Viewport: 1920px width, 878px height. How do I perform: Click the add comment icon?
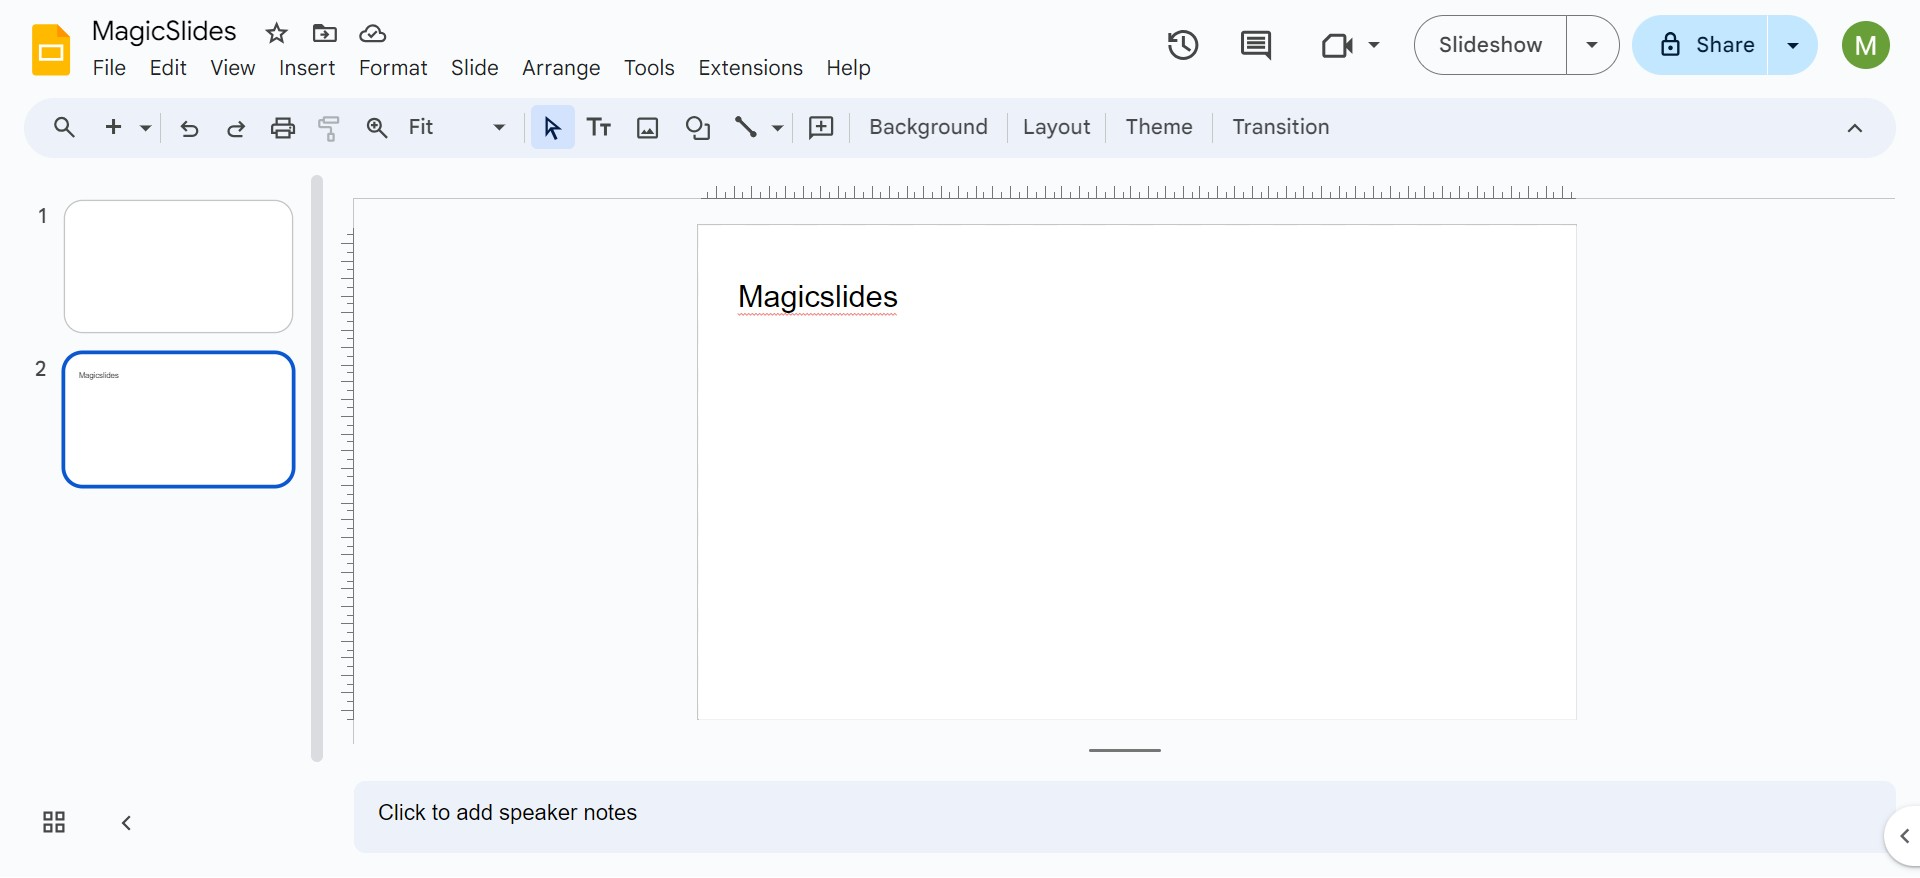tap(821, 128)
